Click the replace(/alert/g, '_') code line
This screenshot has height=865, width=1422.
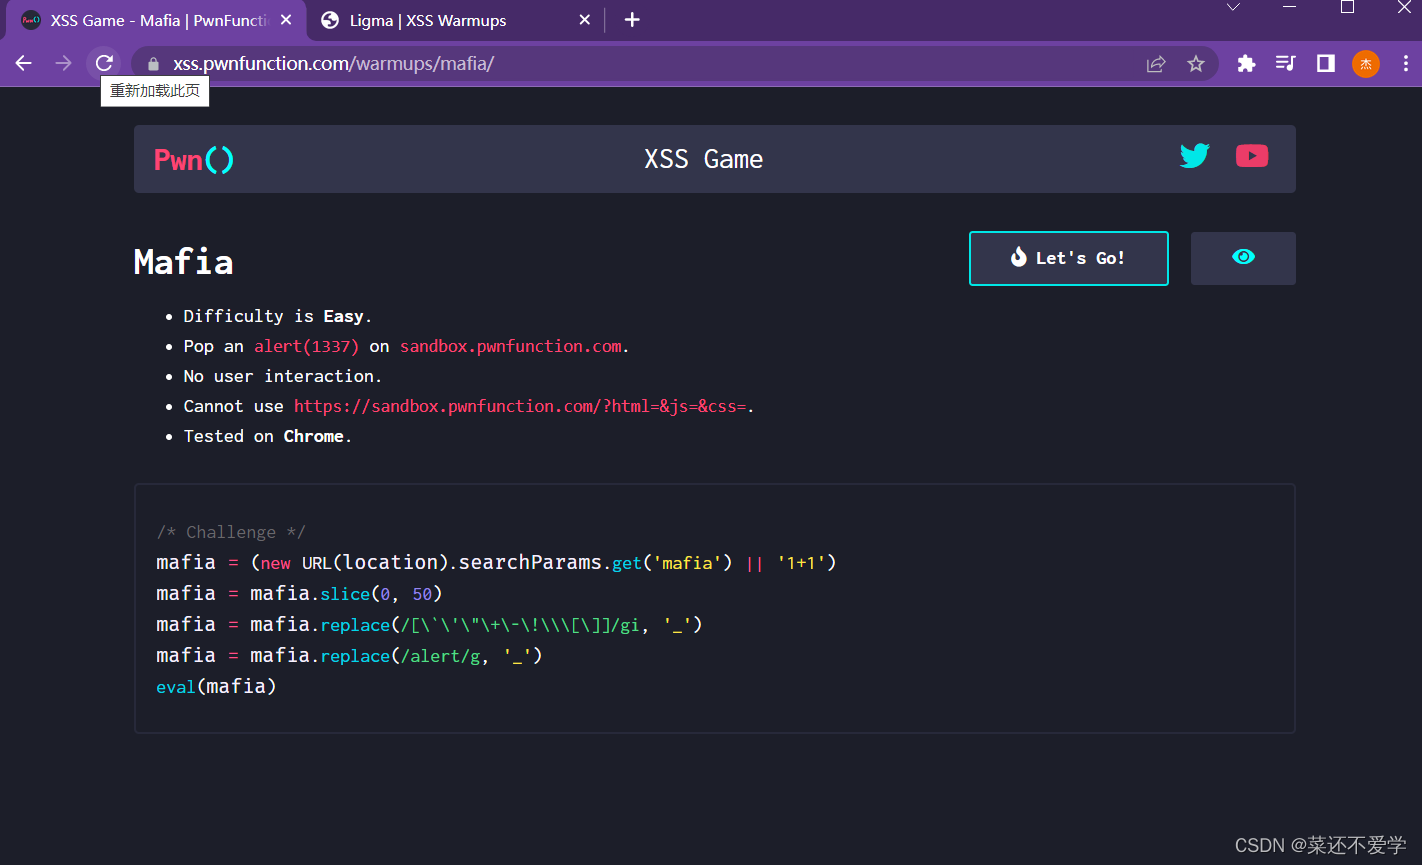click(349, 656)
